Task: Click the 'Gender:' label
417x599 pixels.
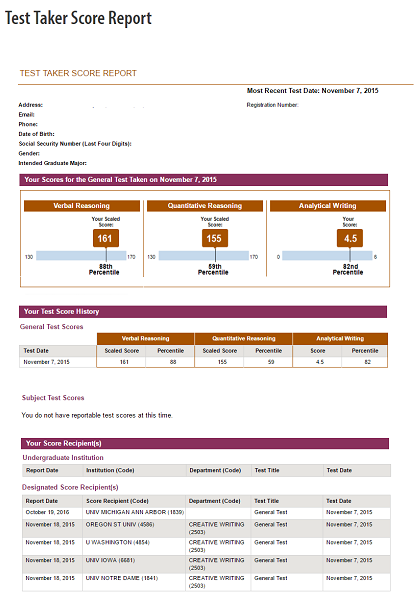Action: (29, 153)
